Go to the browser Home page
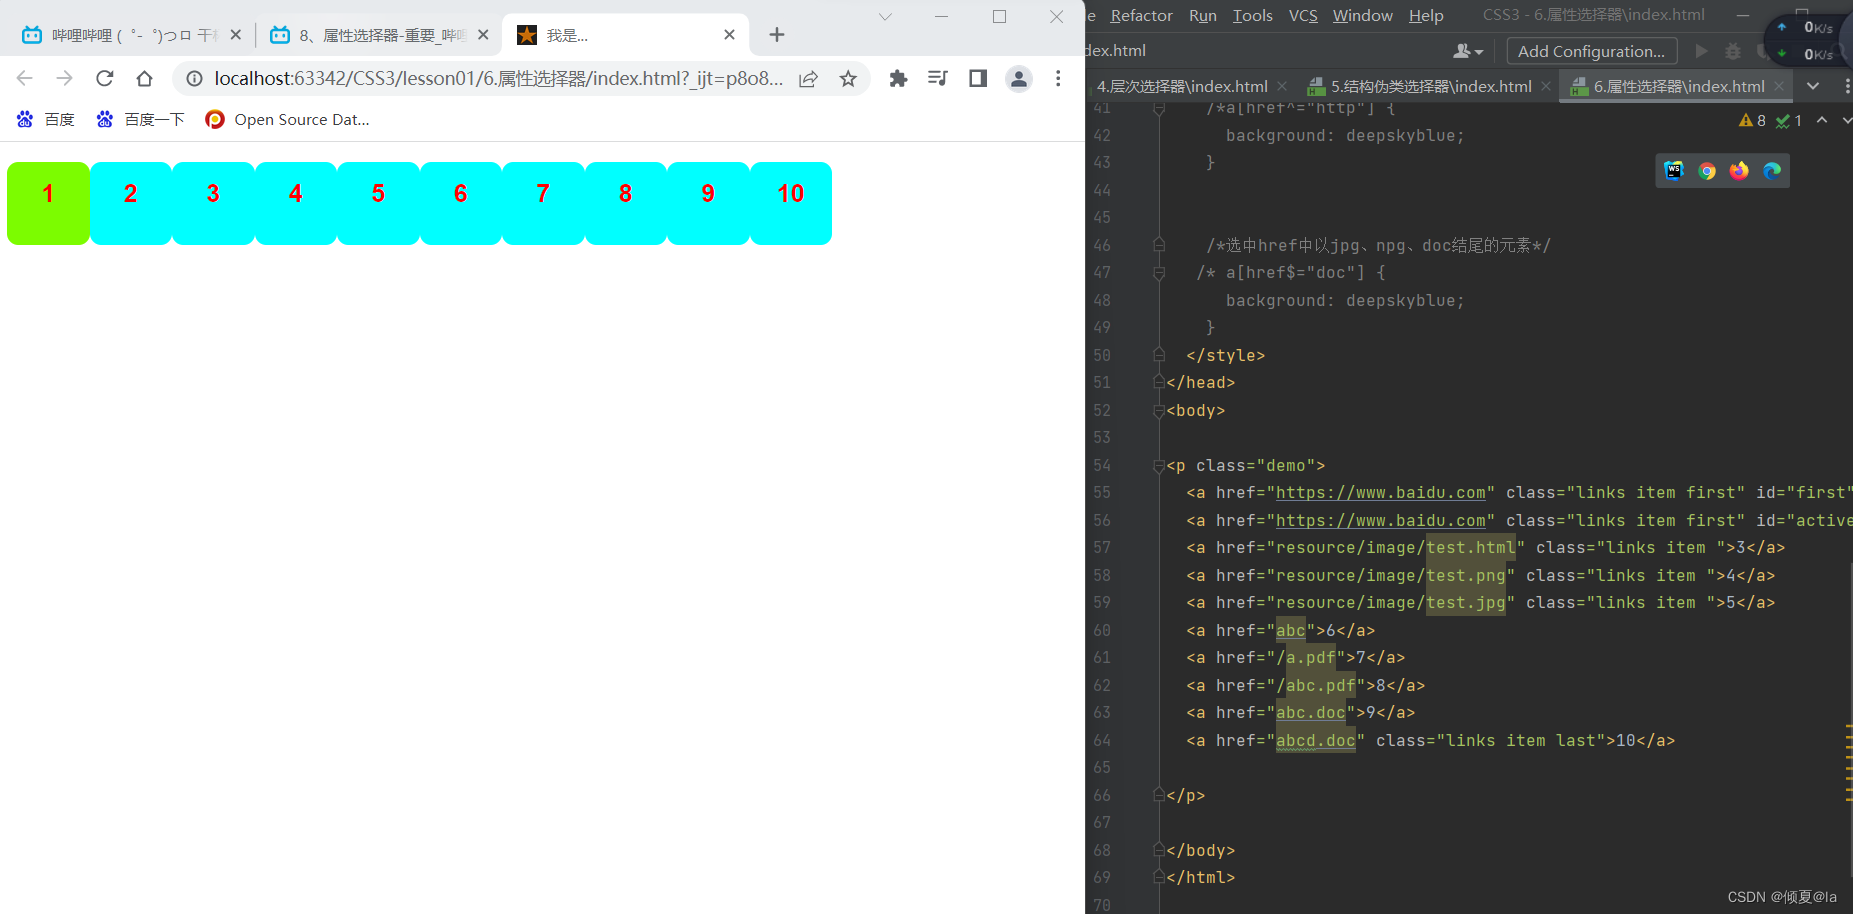This screenshot has width=1853, height=914. click(x=144, y=78)
